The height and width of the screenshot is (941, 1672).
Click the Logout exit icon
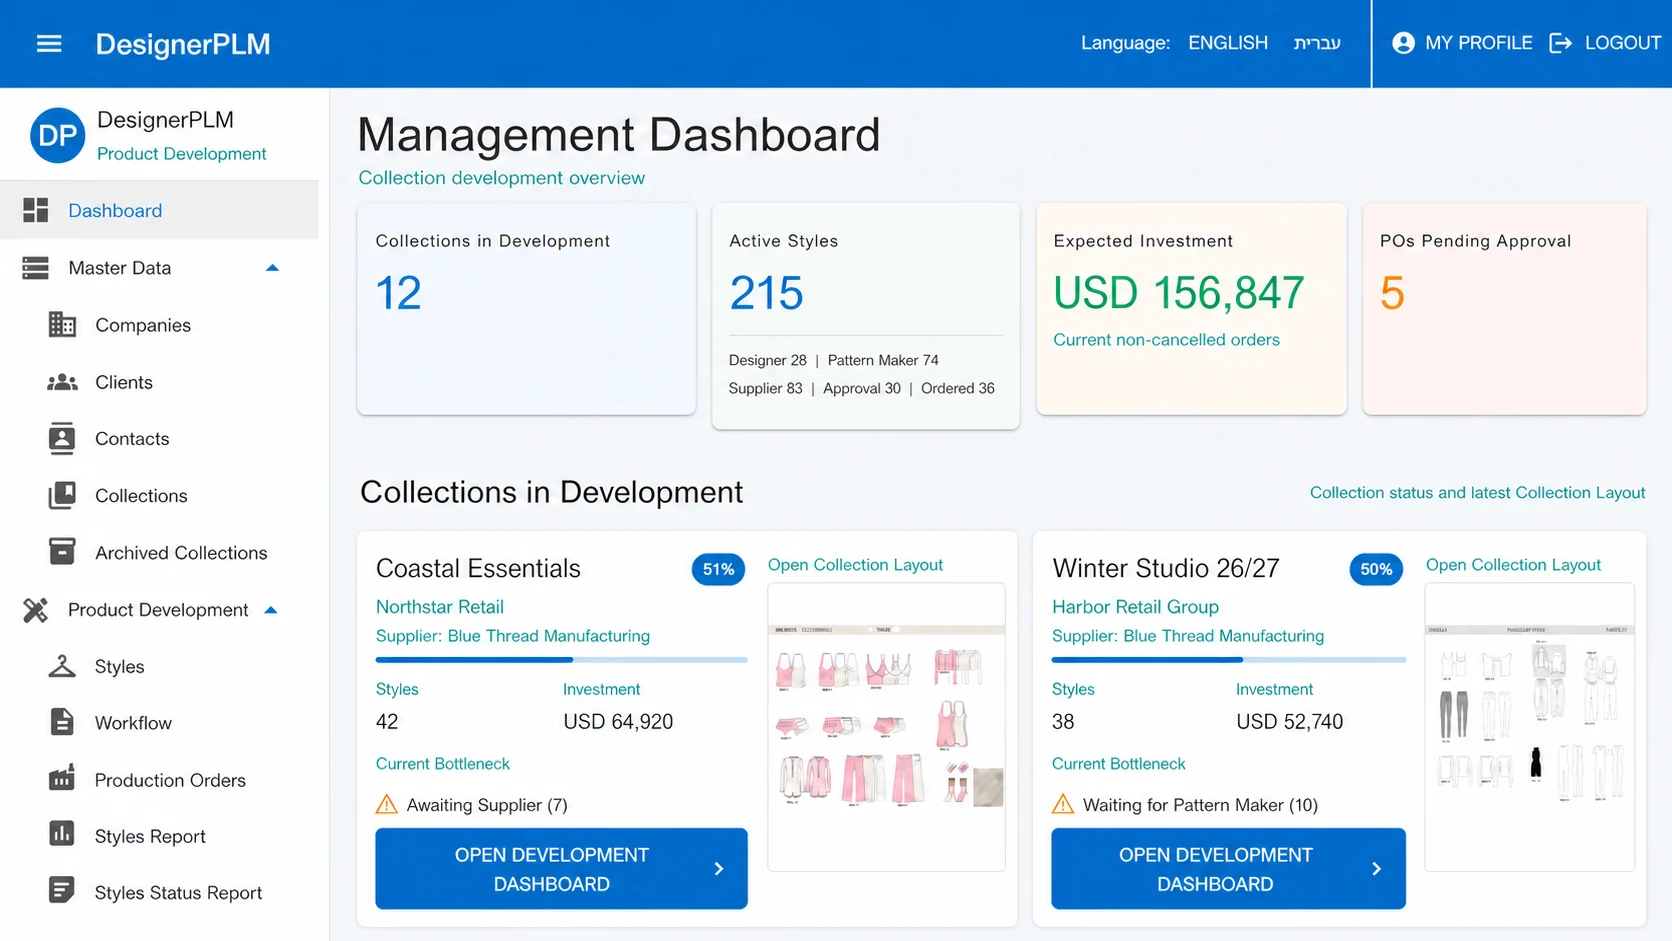coord(1560,43)
